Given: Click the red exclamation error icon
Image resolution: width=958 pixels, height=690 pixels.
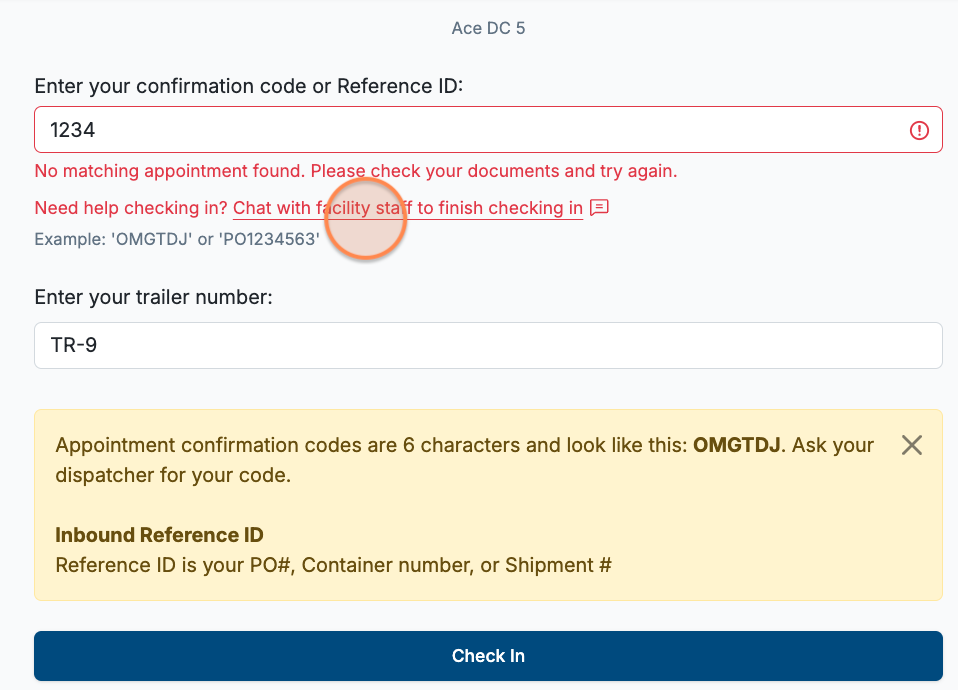Looking at the screenshot, I should pos(919,130).
